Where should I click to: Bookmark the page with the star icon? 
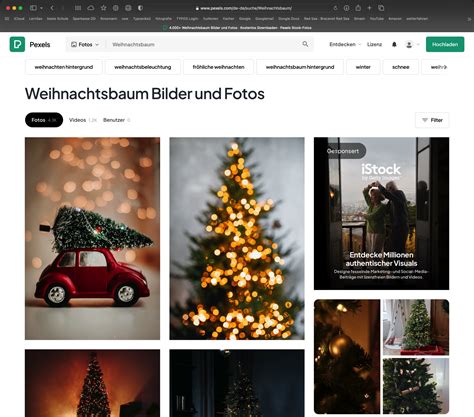pos(103,8)
